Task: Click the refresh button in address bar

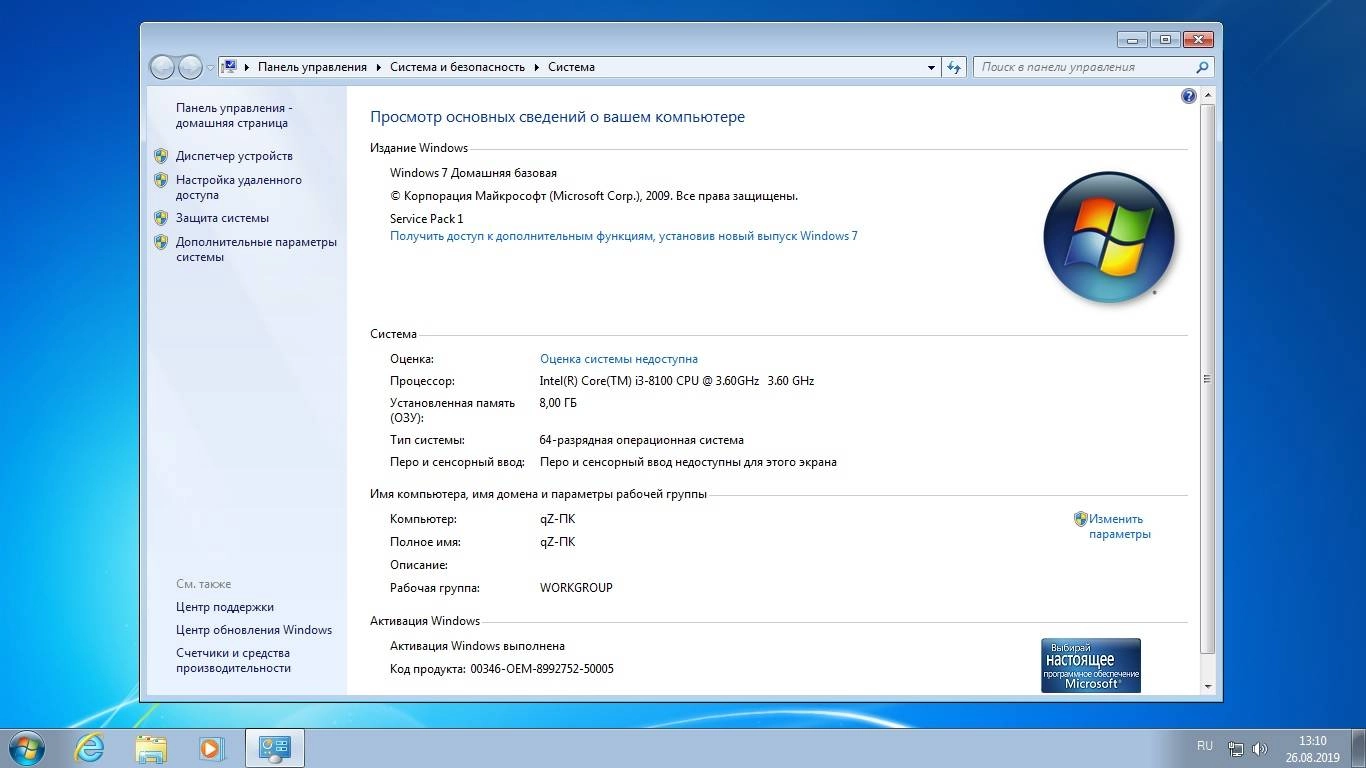Action: (x=954, y=67)
